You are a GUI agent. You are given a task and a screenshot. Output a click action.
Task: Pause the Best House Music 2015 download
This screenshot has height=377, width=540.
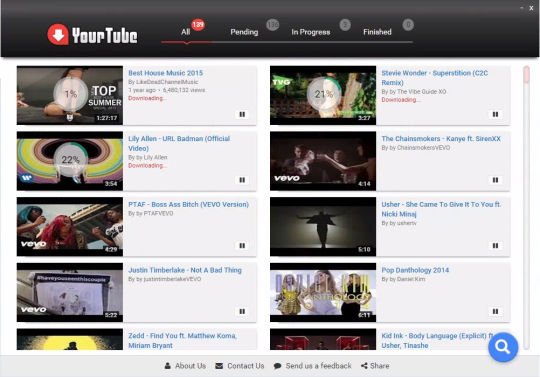pyautogui.click(x=242, y=114)
